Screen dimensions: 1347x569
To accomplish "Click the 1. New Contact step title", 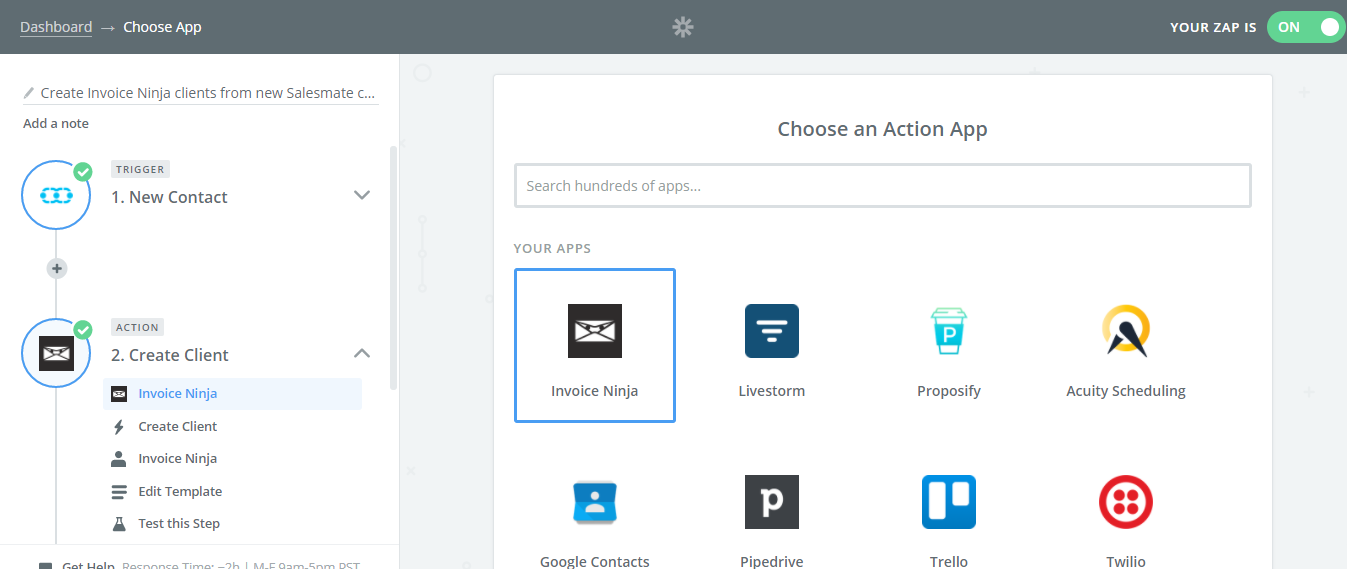I will coord(169,197).
